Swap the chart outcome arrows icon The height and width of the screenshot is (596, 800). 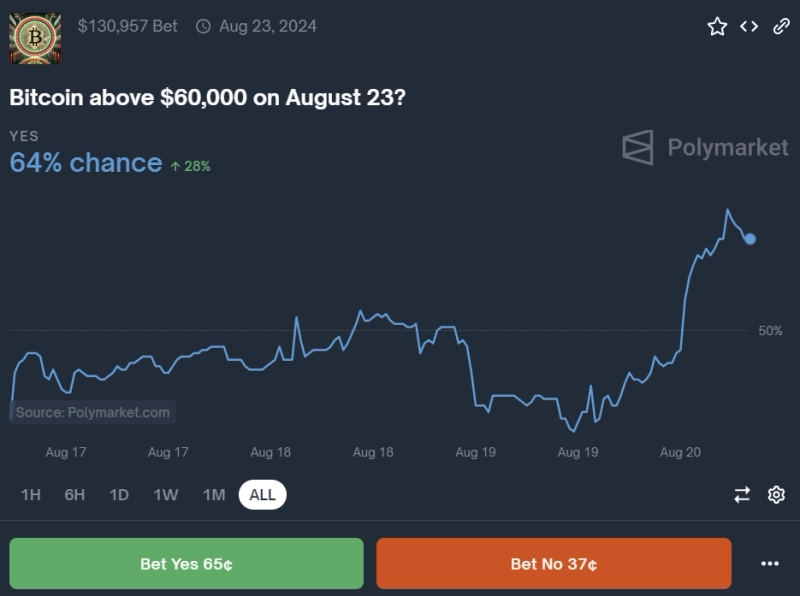pos(742,494)
